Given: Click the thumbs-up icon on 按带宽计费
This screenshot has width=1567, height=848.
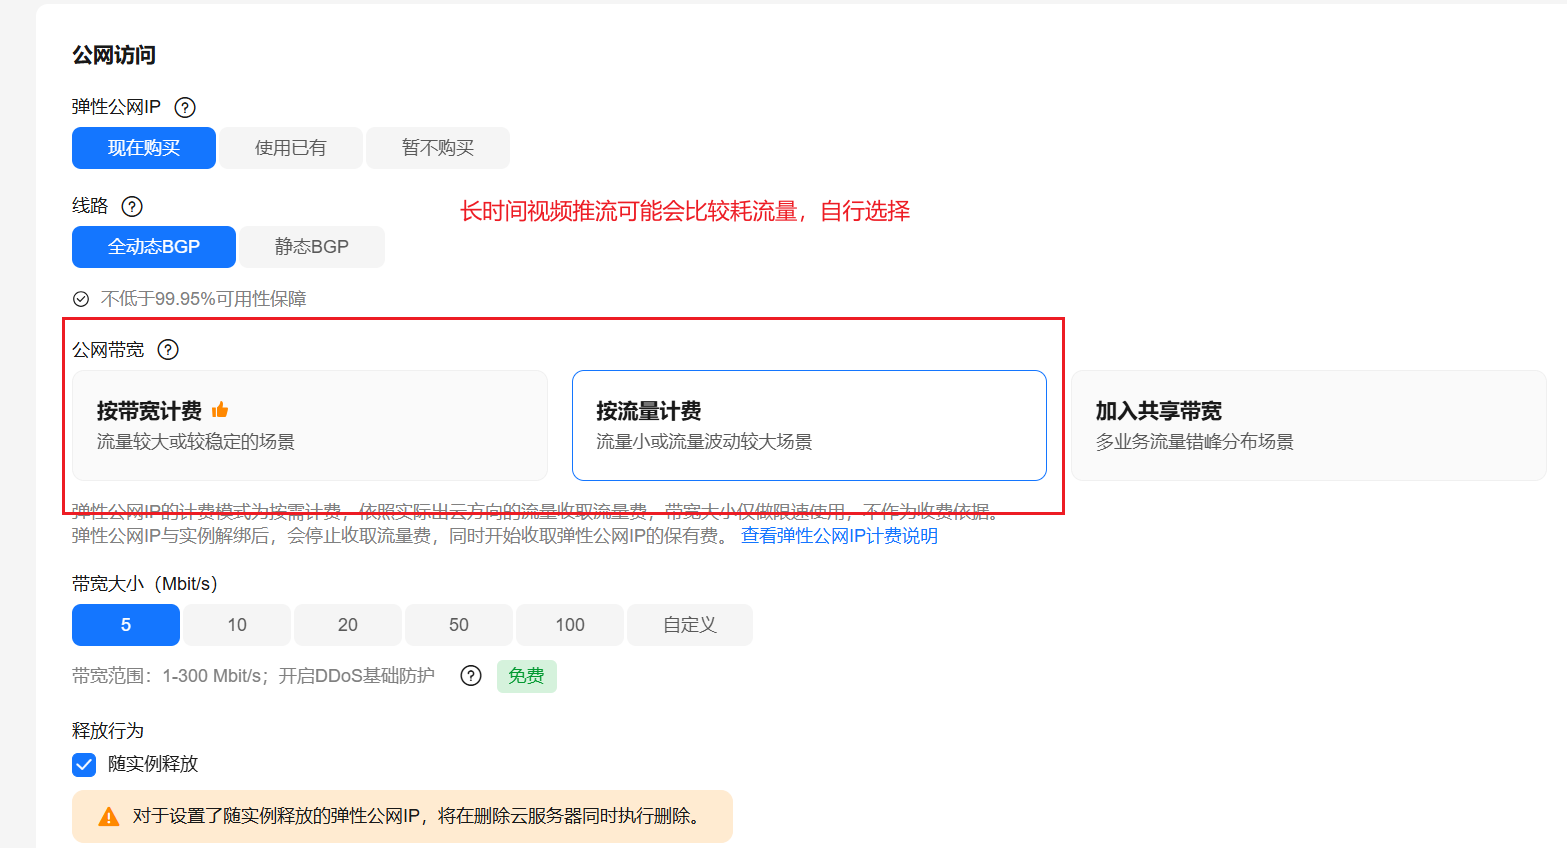Looking at the screenshot, I should click(220, 410).
